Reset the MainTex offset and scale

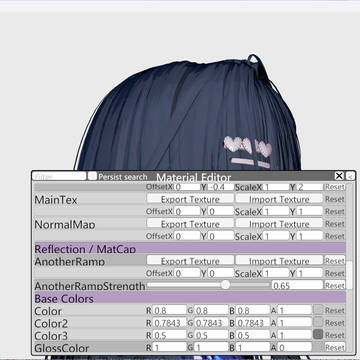(335, 211)
